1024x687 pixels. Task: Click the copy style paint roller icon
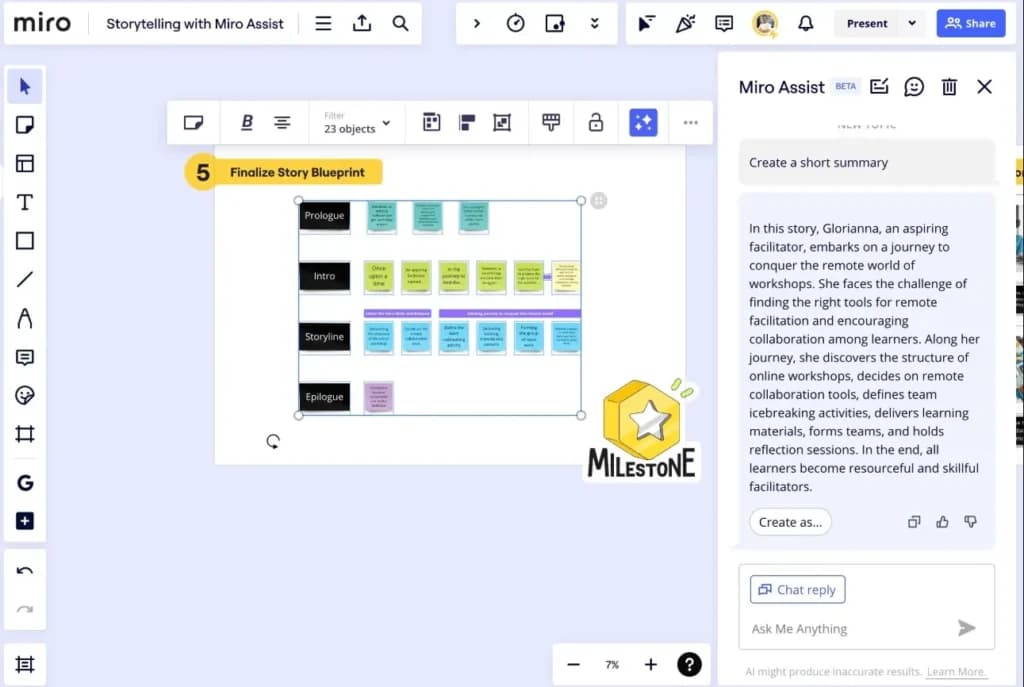(551, 122)
